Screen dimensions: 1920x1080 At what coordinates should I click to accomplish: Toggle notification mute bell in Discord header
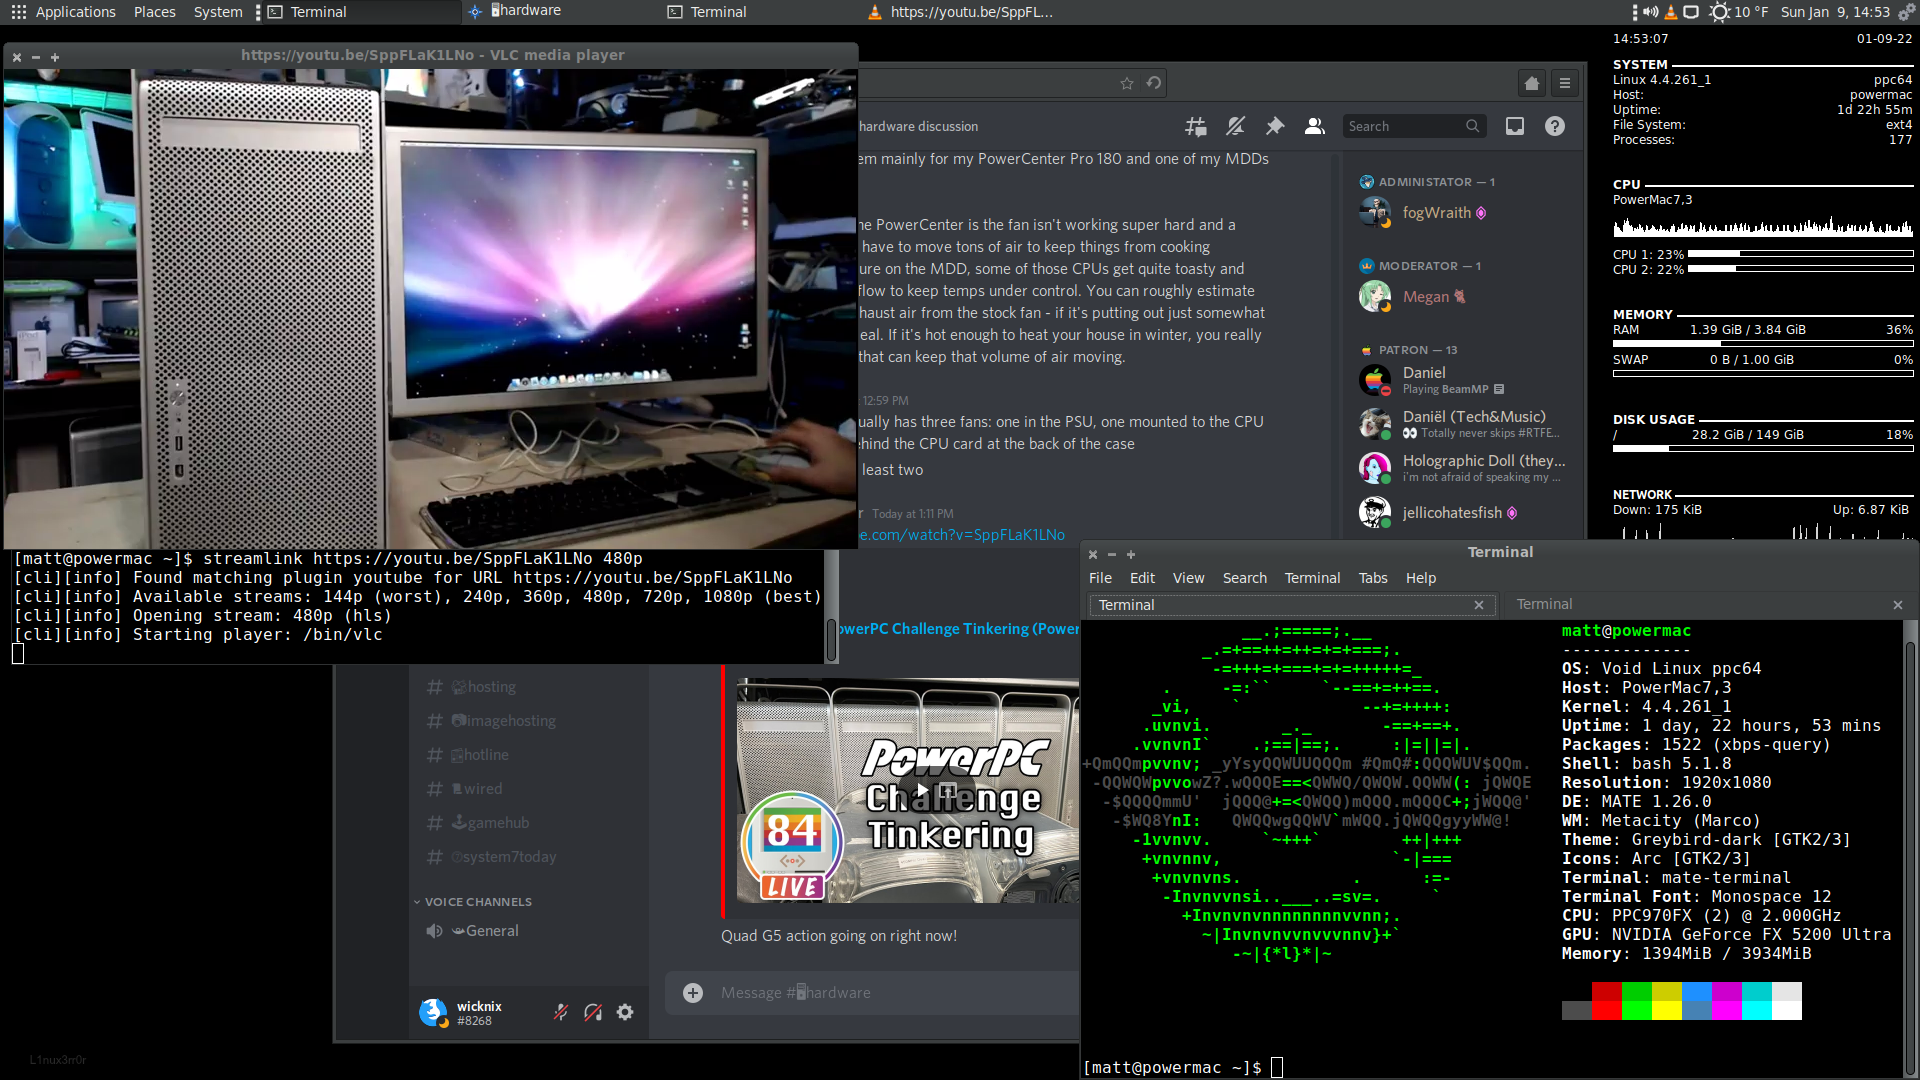1235,126
